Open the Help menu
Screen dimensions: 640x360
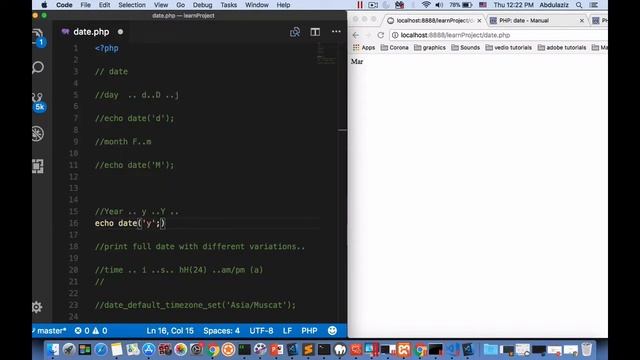(x=283, y=5)
